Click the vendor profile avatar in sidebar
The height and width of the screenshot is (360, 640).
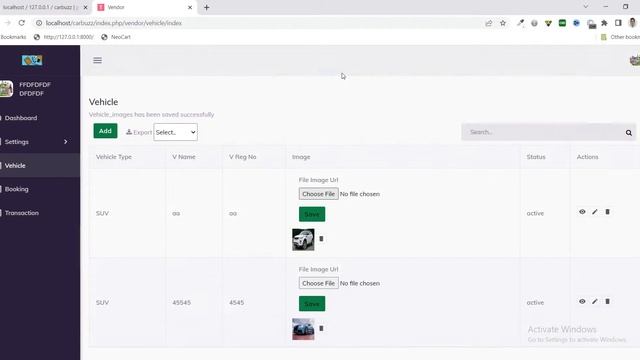[7, 89]
